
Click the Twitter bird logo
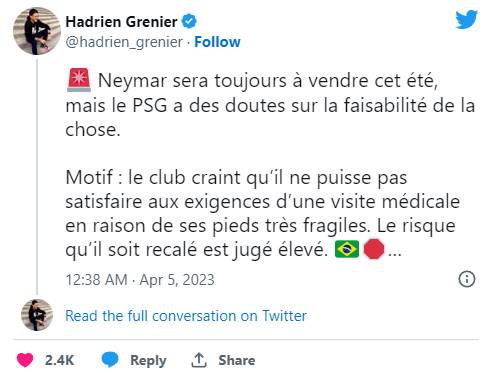[x=467, y=19]
